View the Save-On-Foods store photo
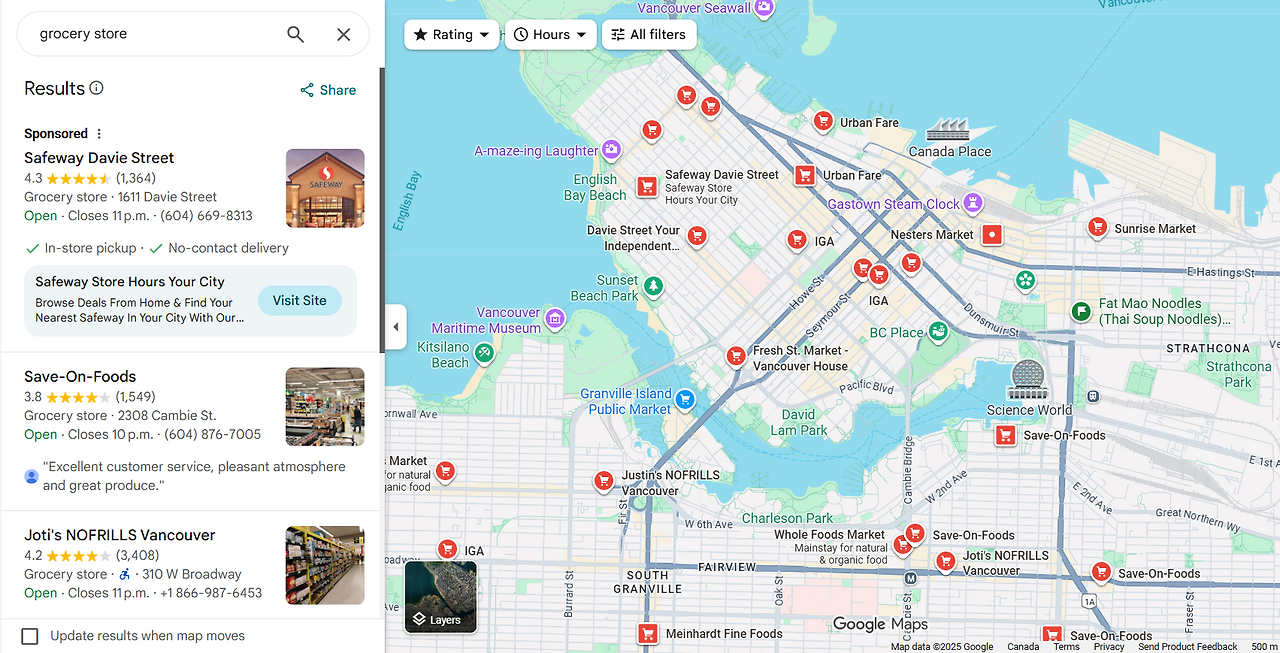 tap(325, 406)
